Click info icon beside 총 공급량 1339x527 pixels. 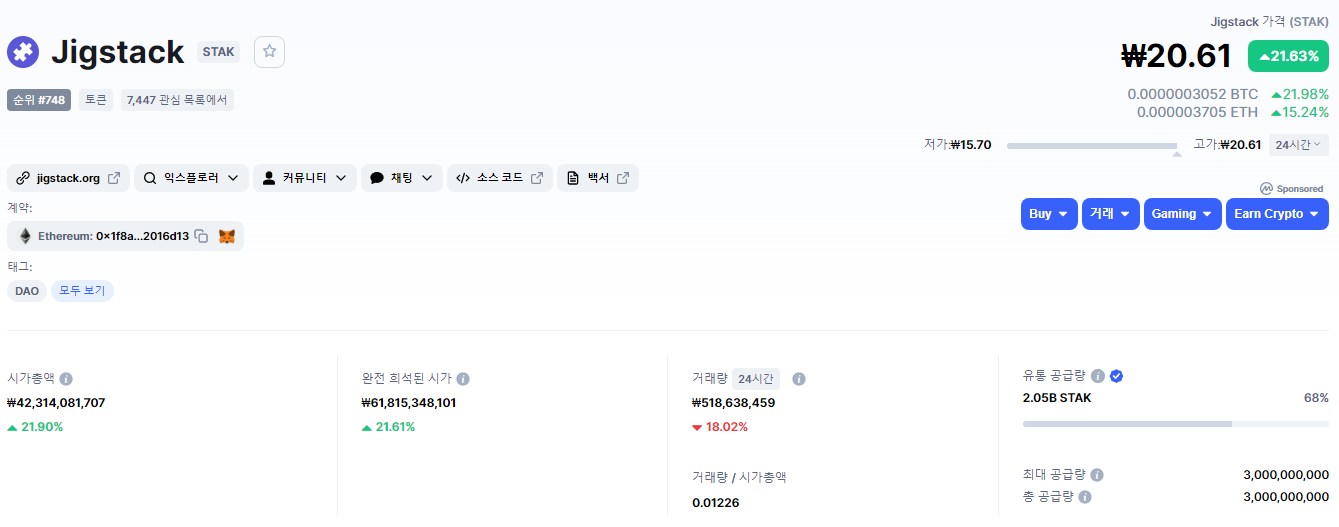pyautogui.click(x=1085, y=496)
